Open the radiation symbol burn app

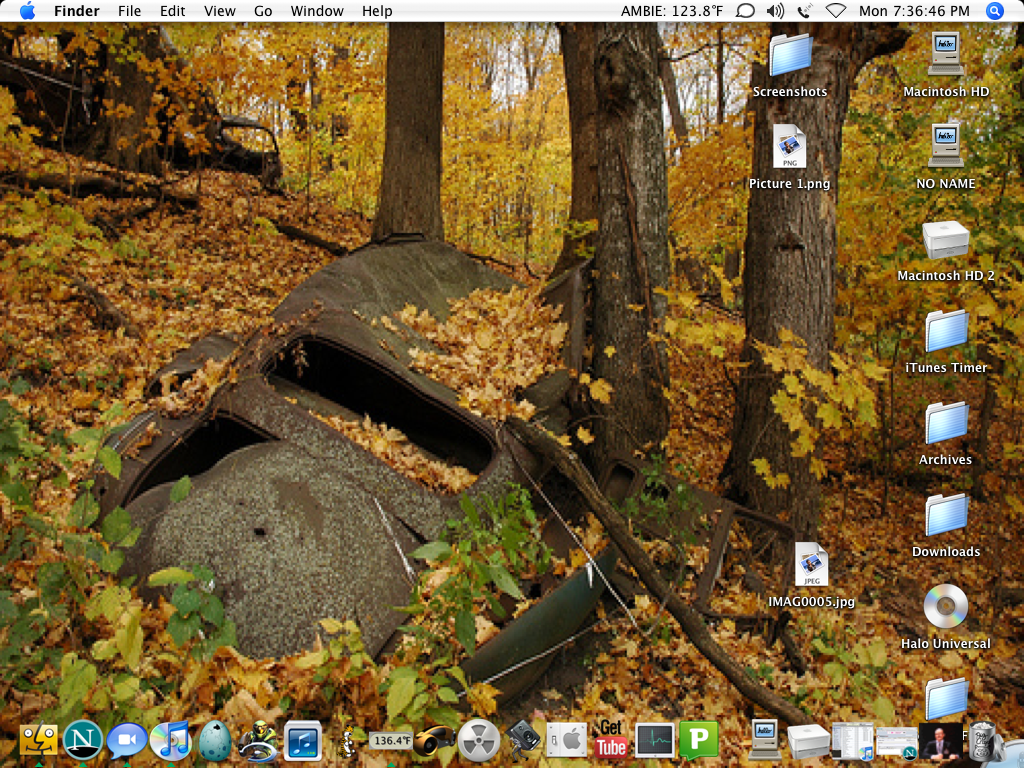click(x=479, y=741)
